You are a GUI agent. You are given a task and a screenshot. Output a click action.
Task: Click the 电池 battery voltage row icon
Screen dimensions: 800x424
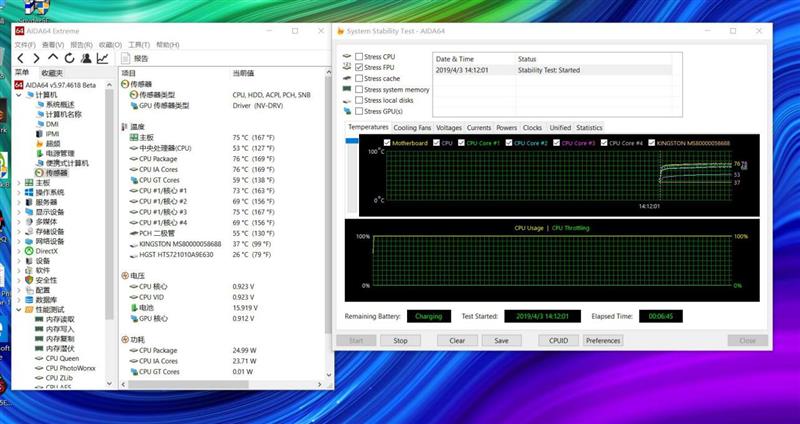click(x=135, y=308)
